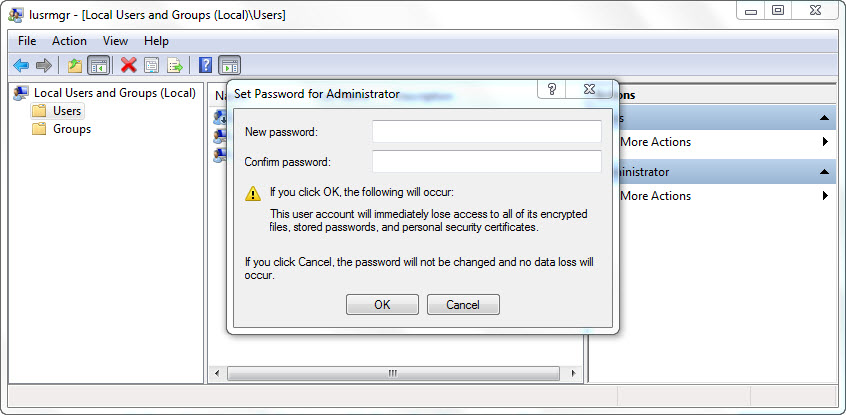Open Properties from the toolbar icon
Viewport: 846px width, 415px height.
pos(151,65)
